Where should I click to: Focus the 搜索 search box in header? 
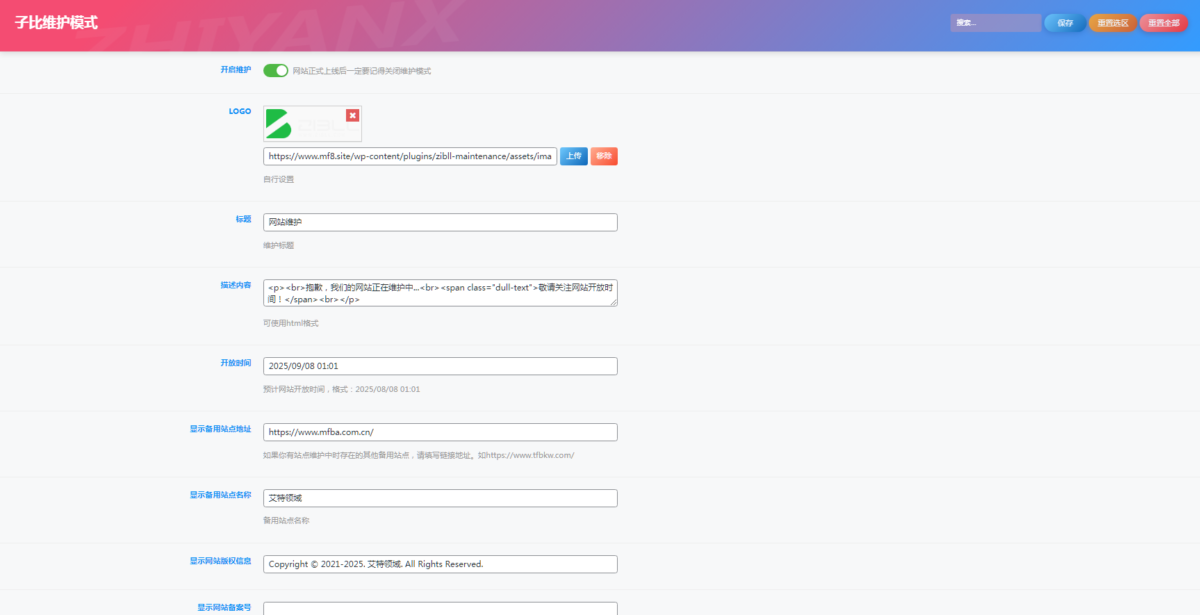click(994, 23)
